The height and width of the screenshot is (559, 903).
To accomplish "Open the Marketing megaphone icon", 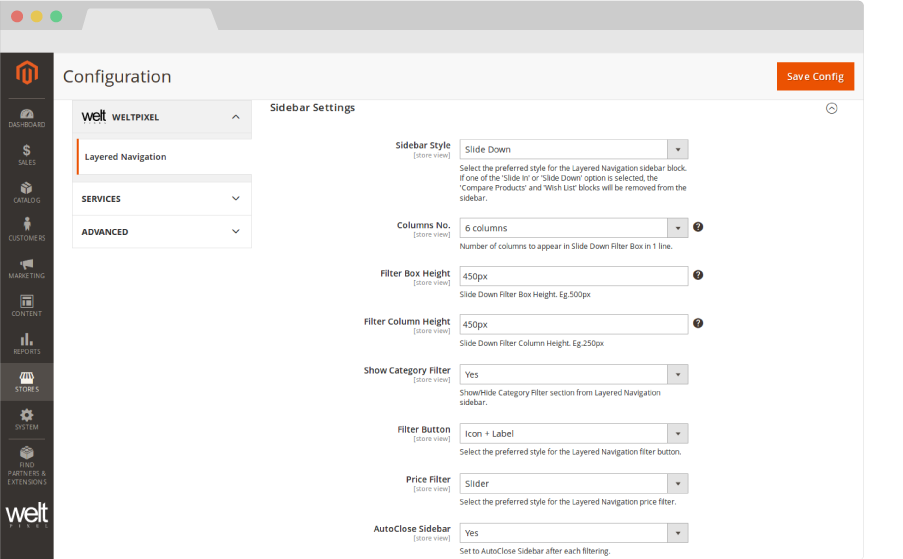I will 27,267.
